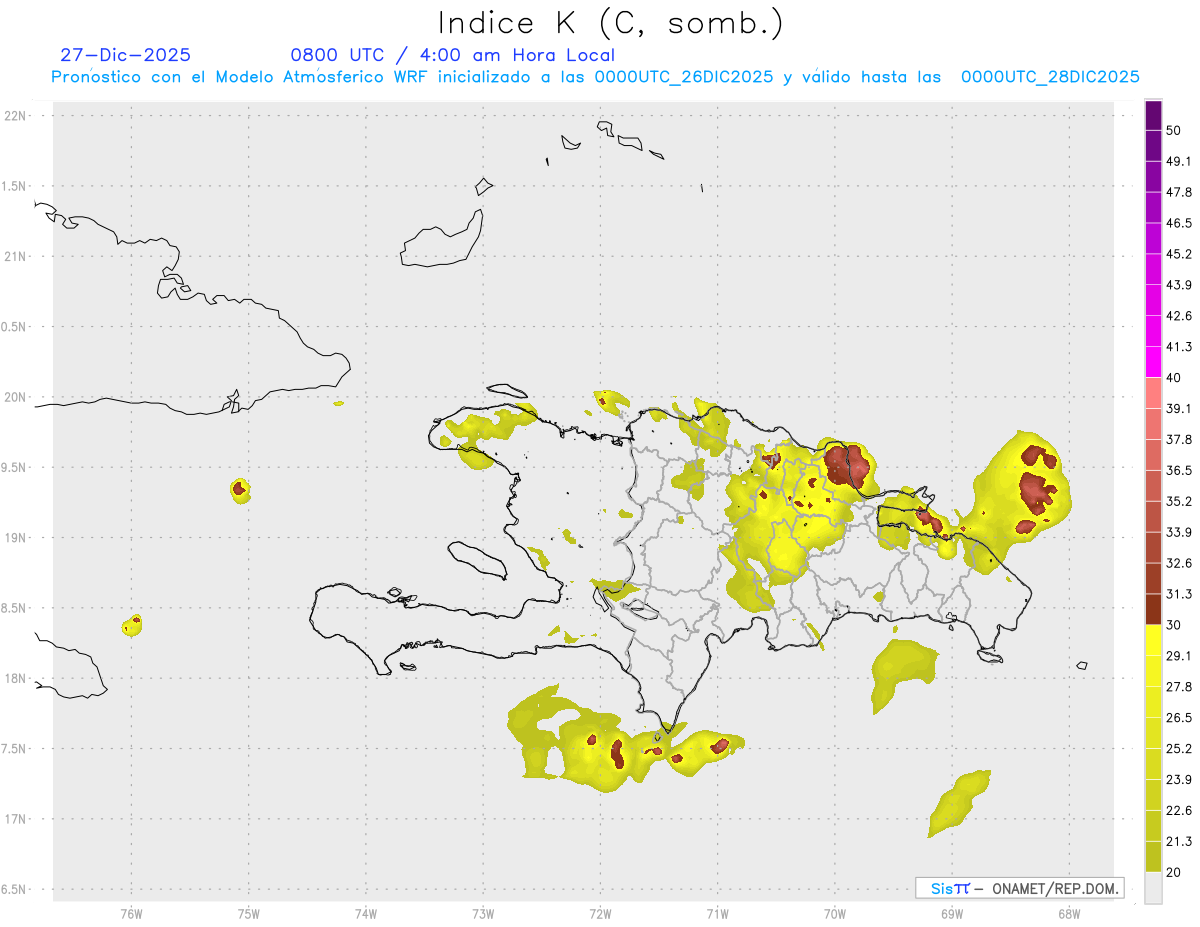Click the colorbar label "29.1"
Viewport: 1200px width, 927px height.
[1178, 656]
